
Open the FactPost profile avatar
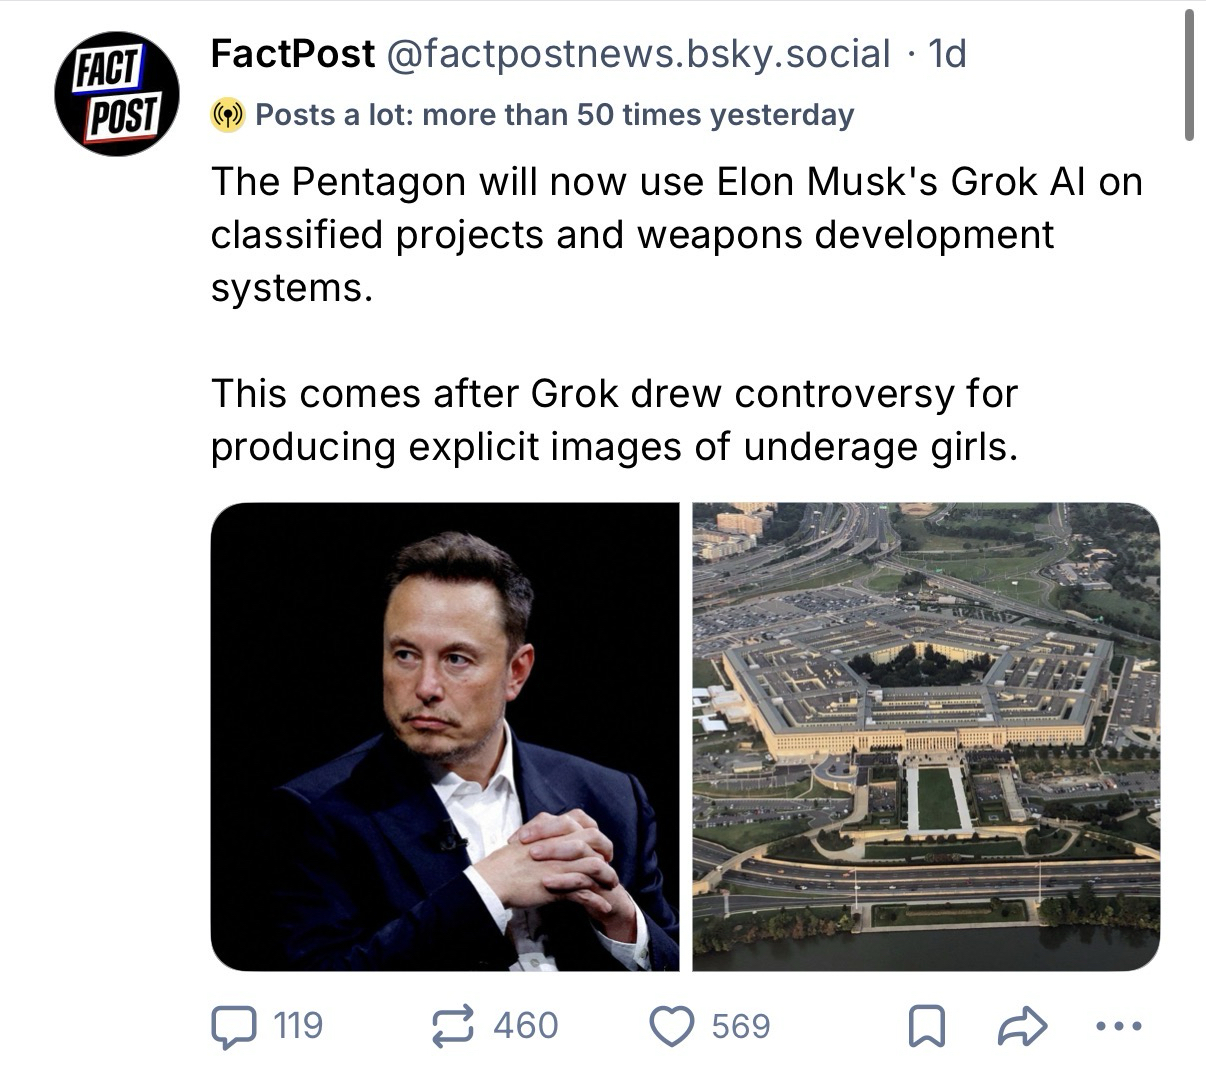tap(117, 94)
